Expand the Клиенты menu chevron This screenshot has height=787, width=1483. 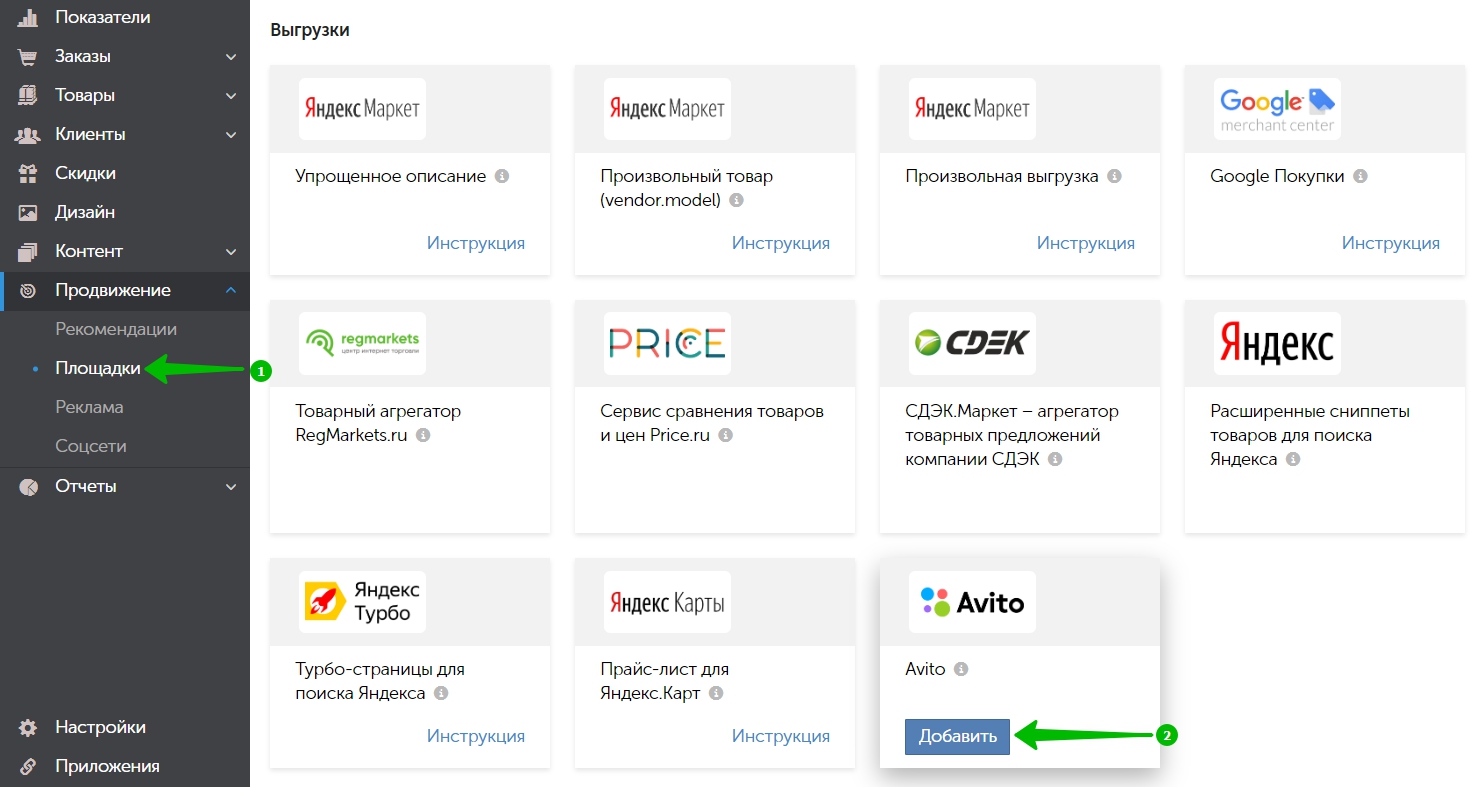[x=231, y=135]
